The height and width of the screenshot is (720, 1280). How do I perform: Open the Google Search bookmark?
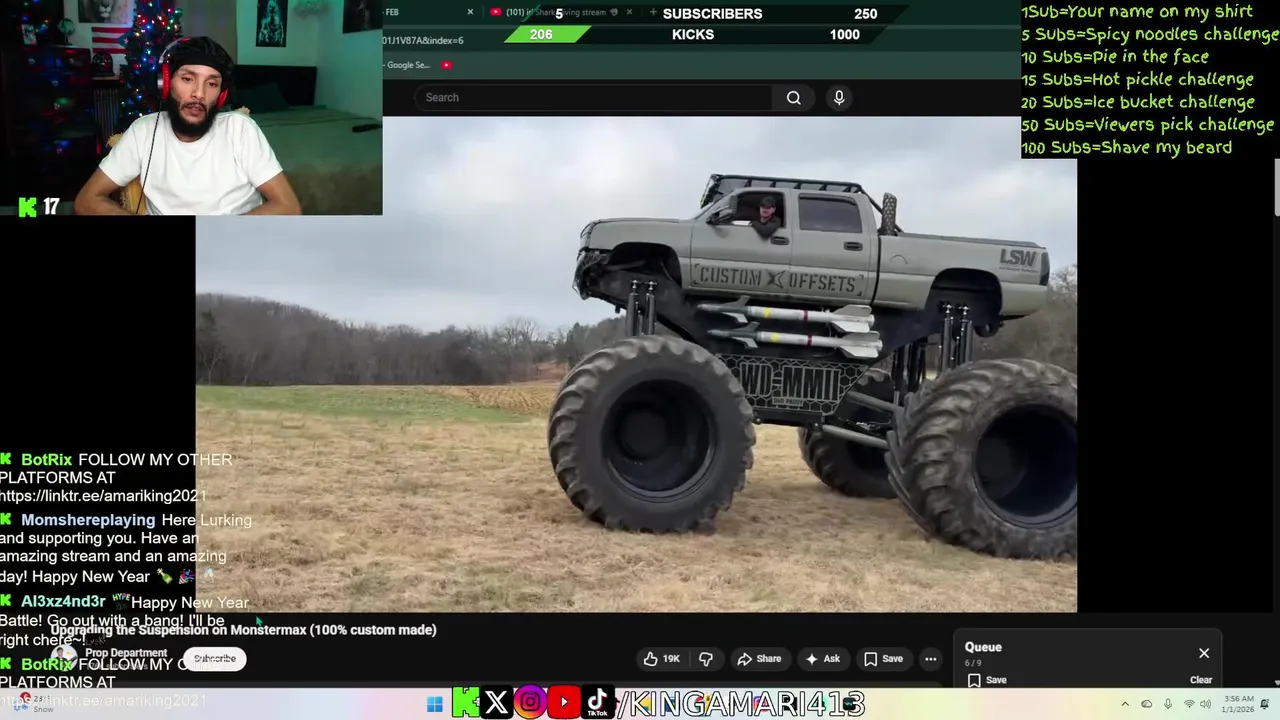pos(407,65)
